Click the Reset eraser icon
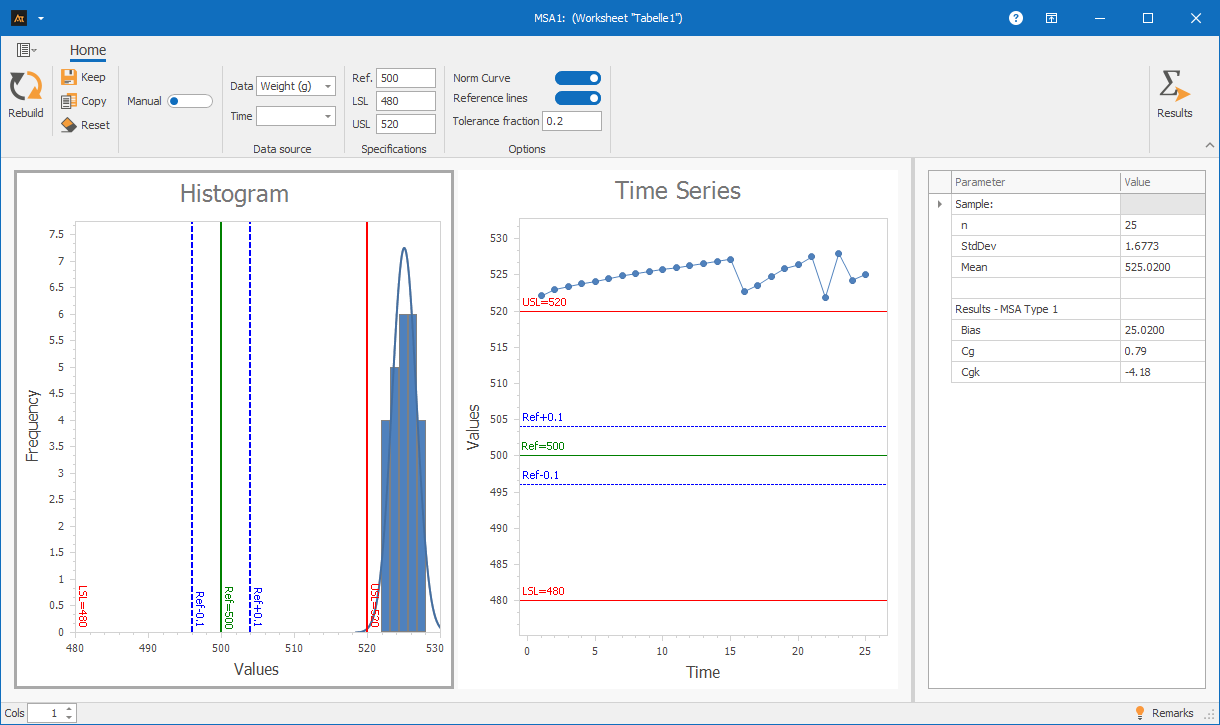 click(69, 125)
